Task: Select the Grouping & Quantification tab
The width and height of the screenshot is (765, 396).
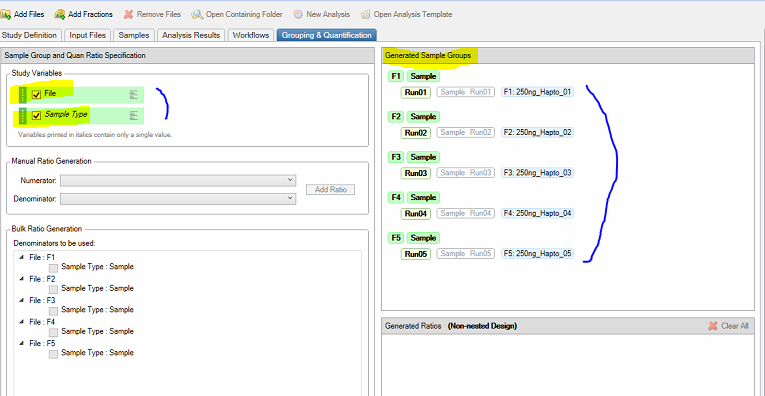Action: [x=326, y=35]
